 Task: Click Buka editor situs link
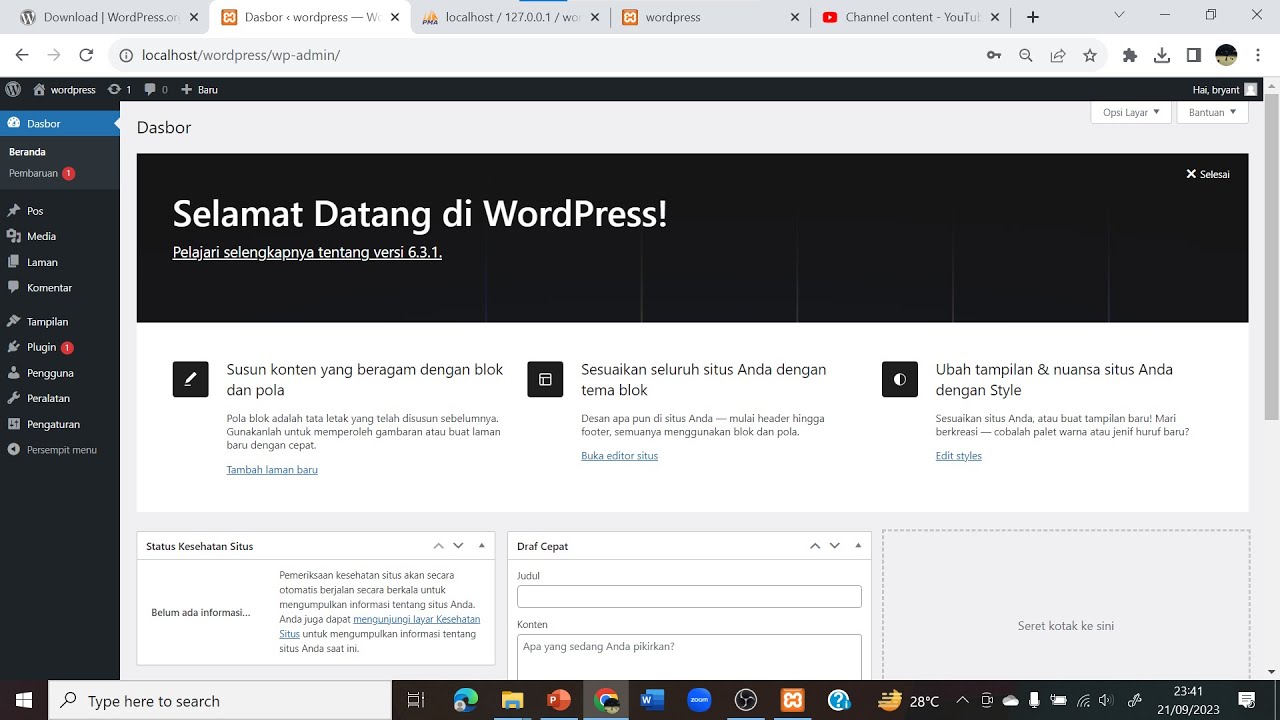(x=619, y=456)
